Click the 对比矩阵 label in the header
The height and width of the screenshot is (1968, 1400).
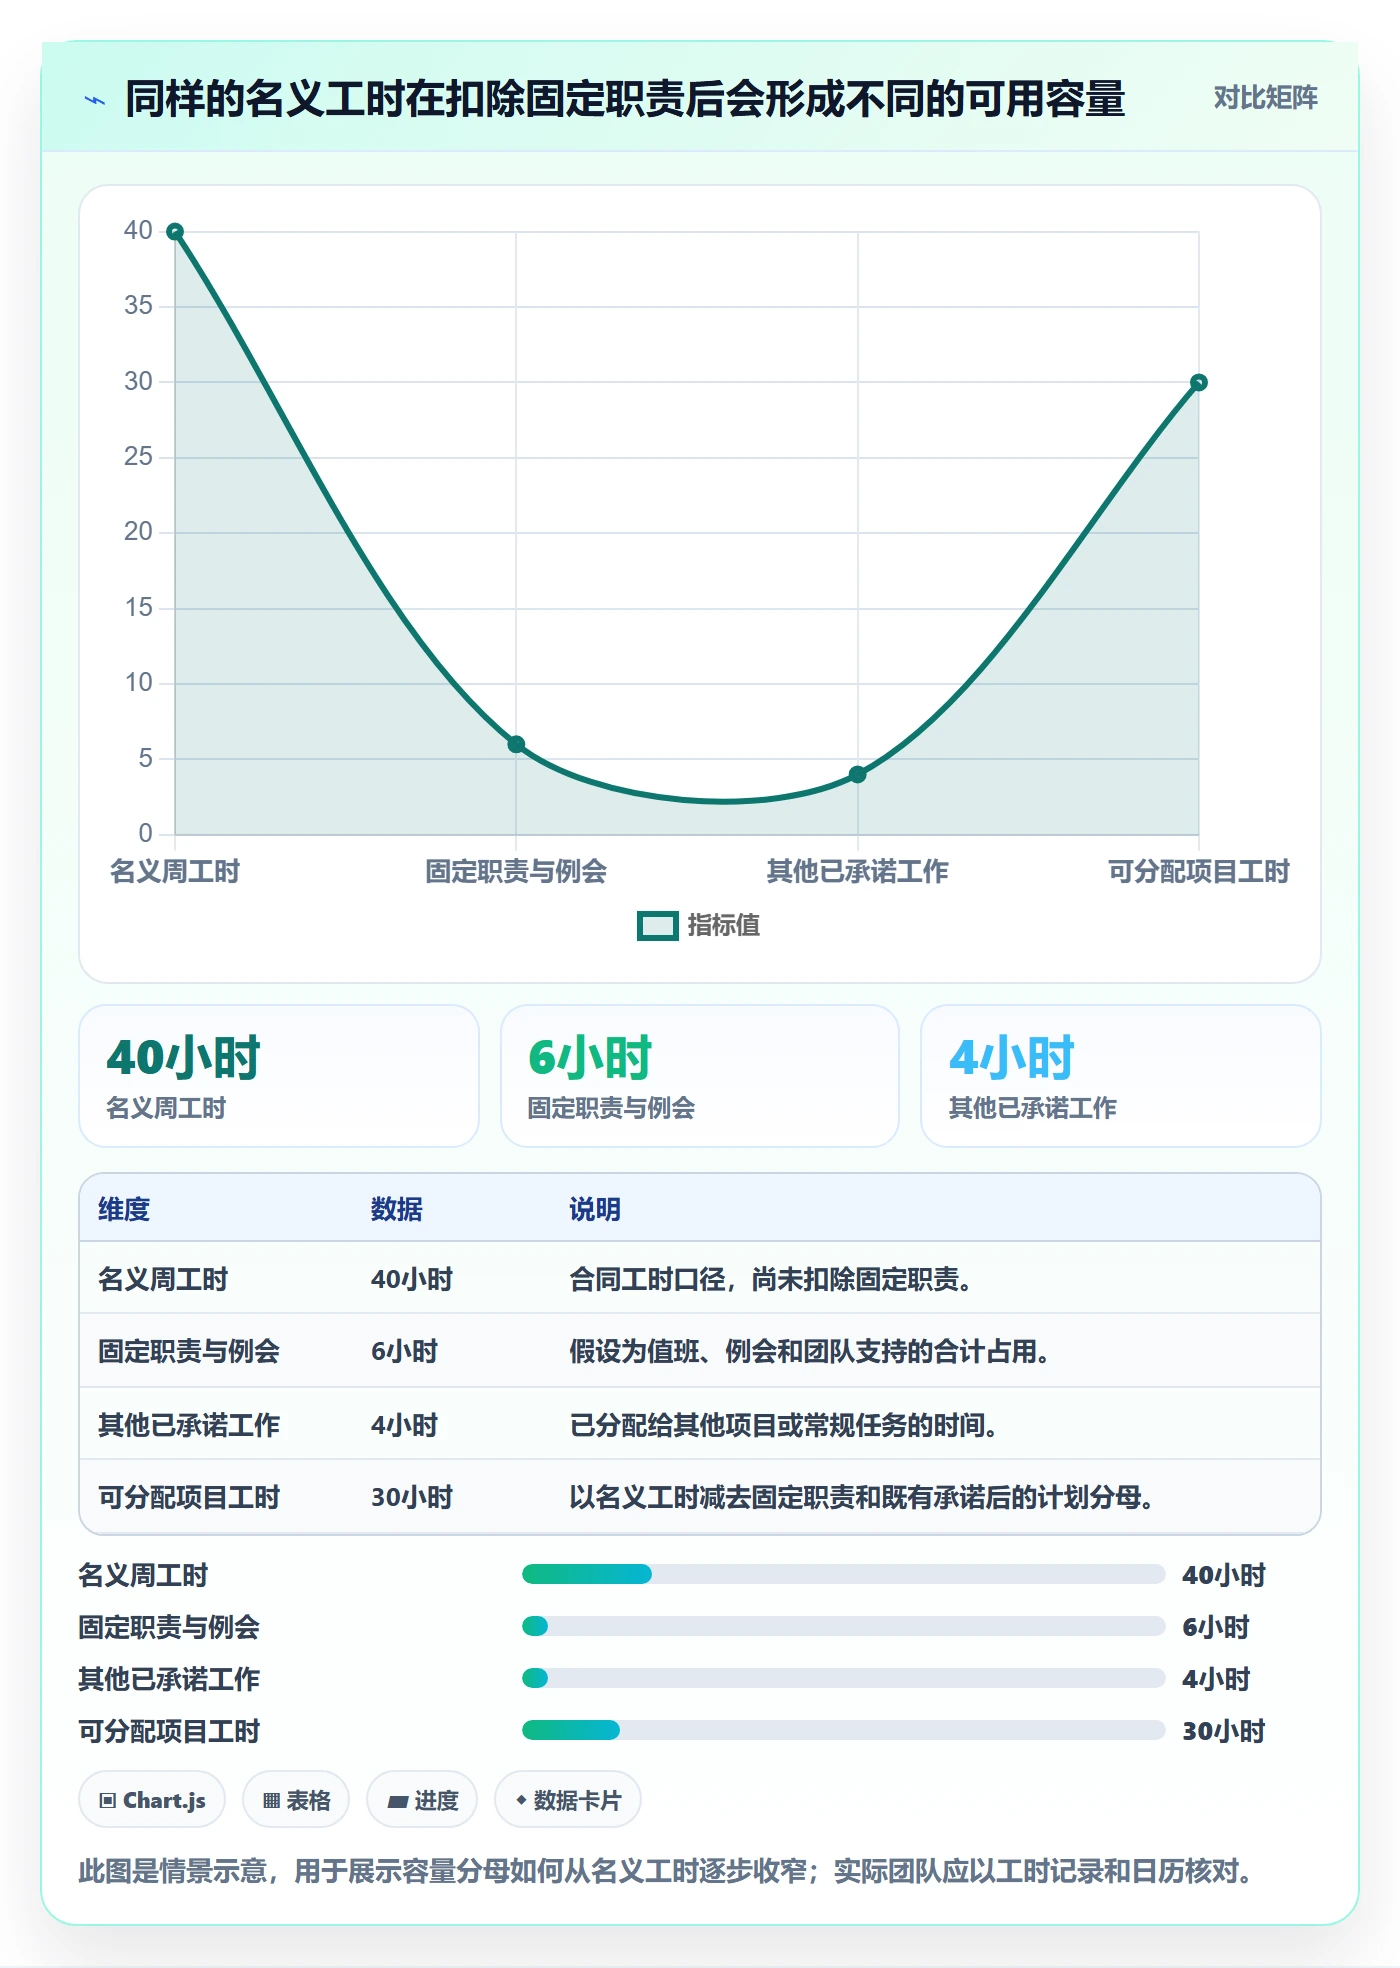click(x=1265, y=98)
